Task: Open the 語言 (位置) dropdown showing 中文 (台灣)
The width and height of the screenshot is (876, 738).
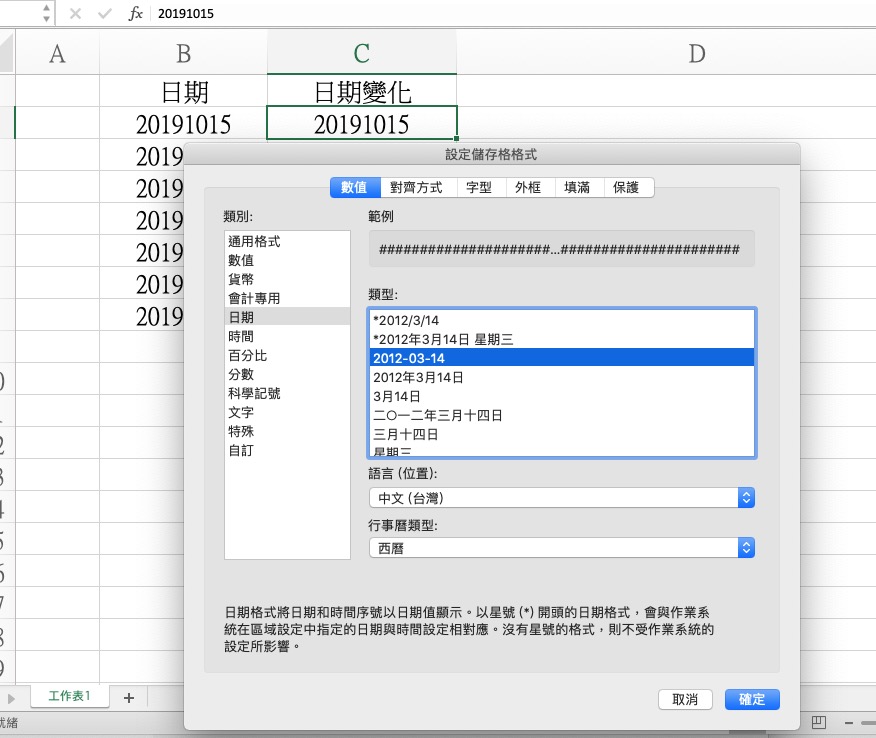Action: click(562, 498)
